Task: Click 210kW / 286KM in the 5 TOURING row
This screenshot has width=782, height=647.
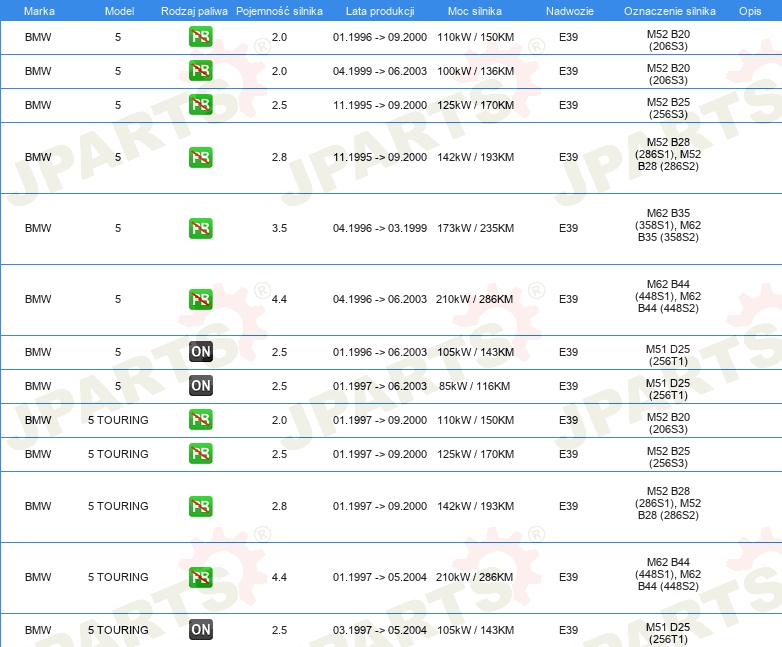Action: click(474, 577)
